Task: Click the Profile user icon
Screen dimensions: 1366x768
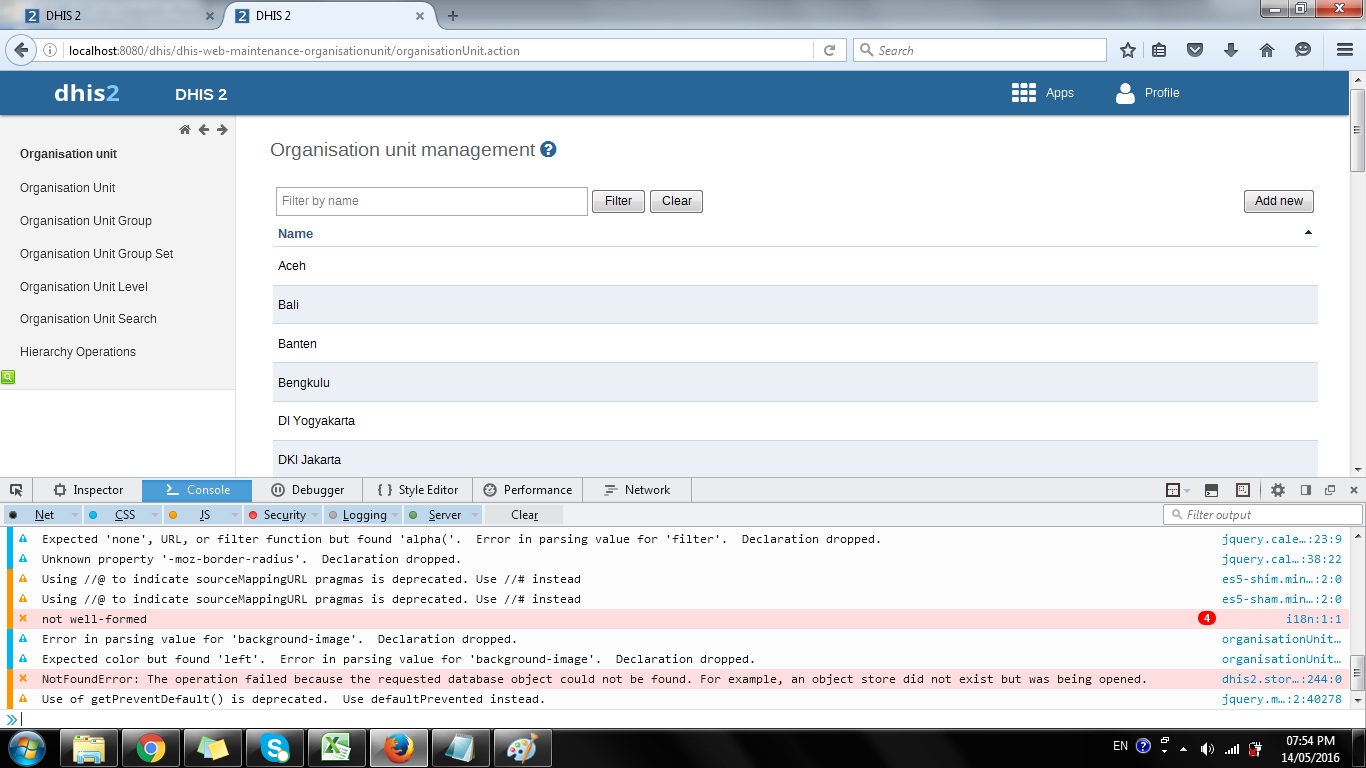Action: 1126,93
